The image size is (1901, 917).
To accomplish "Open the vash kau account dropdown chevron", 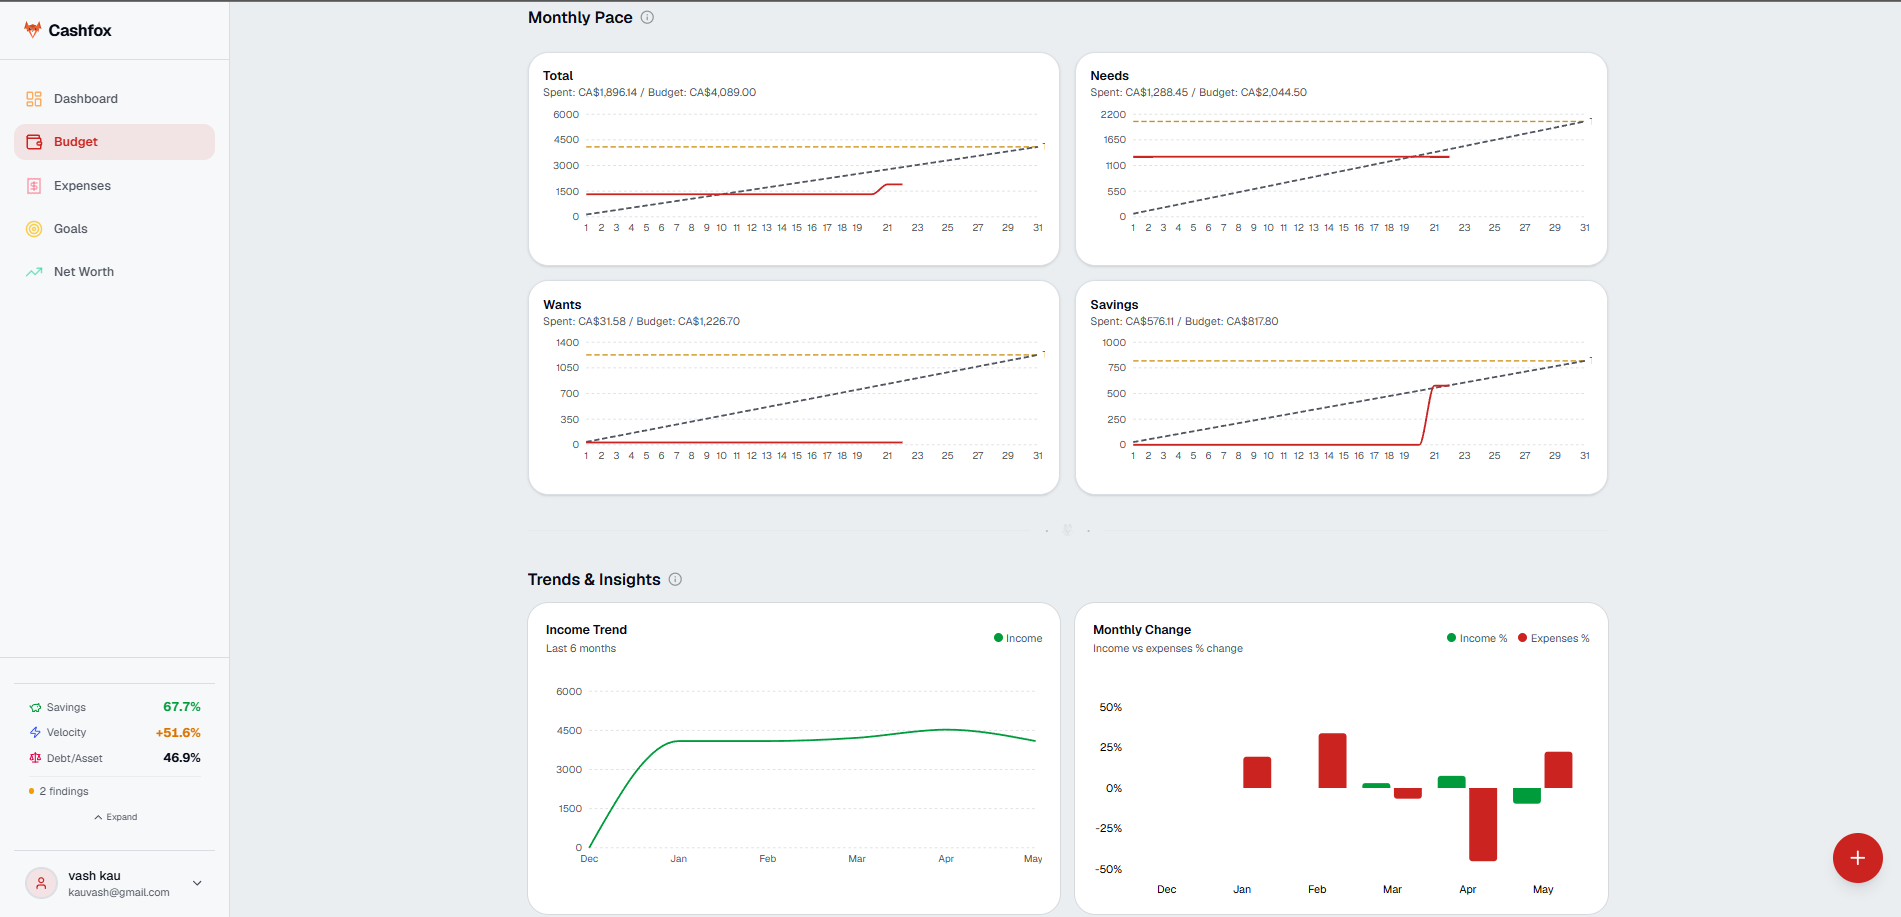I will tap(197, 883).
